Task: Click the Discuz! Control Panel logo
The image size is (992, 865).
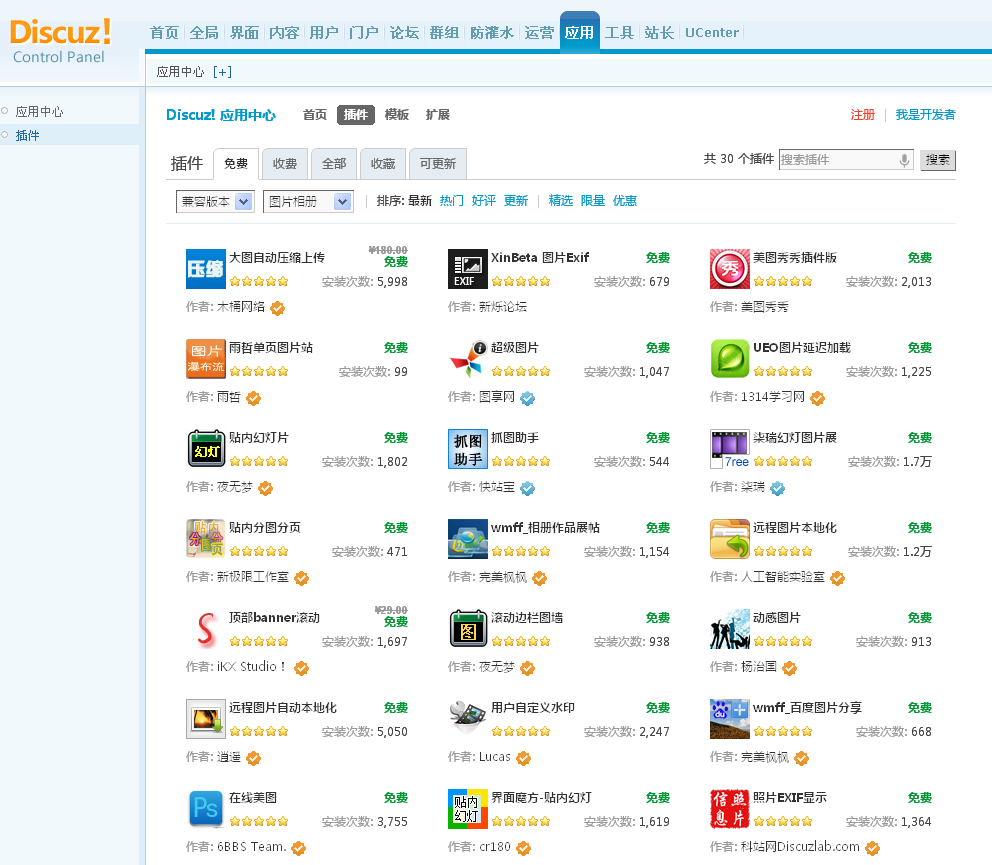Action: (x=61, y=41)
